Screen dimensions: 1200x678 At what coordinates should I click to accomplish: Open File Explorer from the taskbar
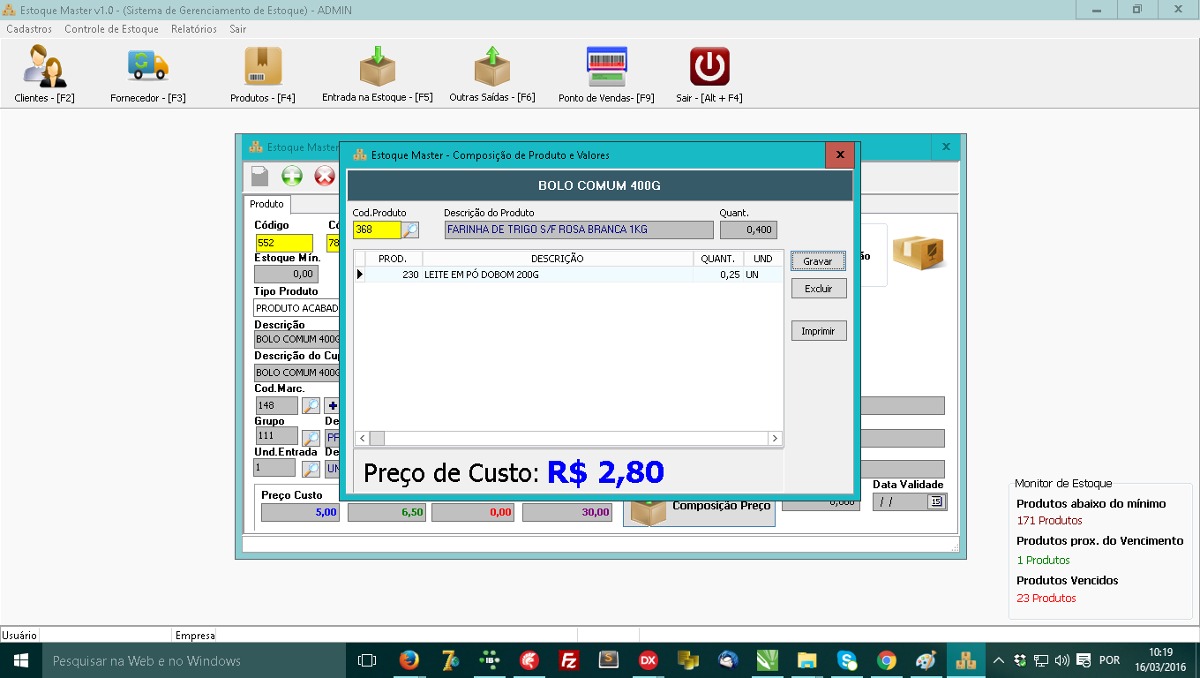click(807, 660)
